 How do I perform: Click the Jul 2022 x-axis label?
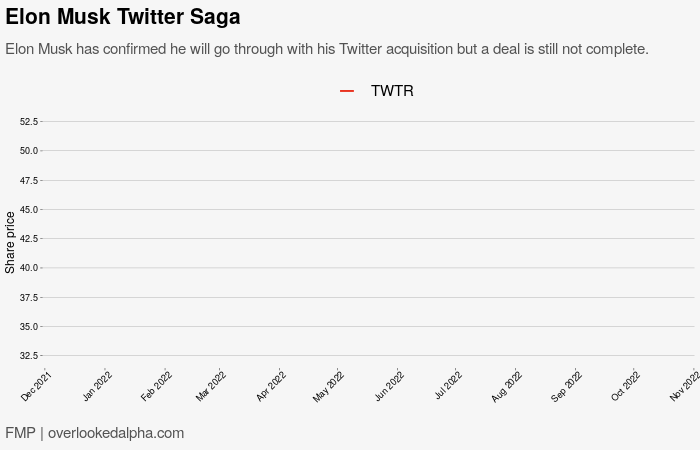click(447, 386)
